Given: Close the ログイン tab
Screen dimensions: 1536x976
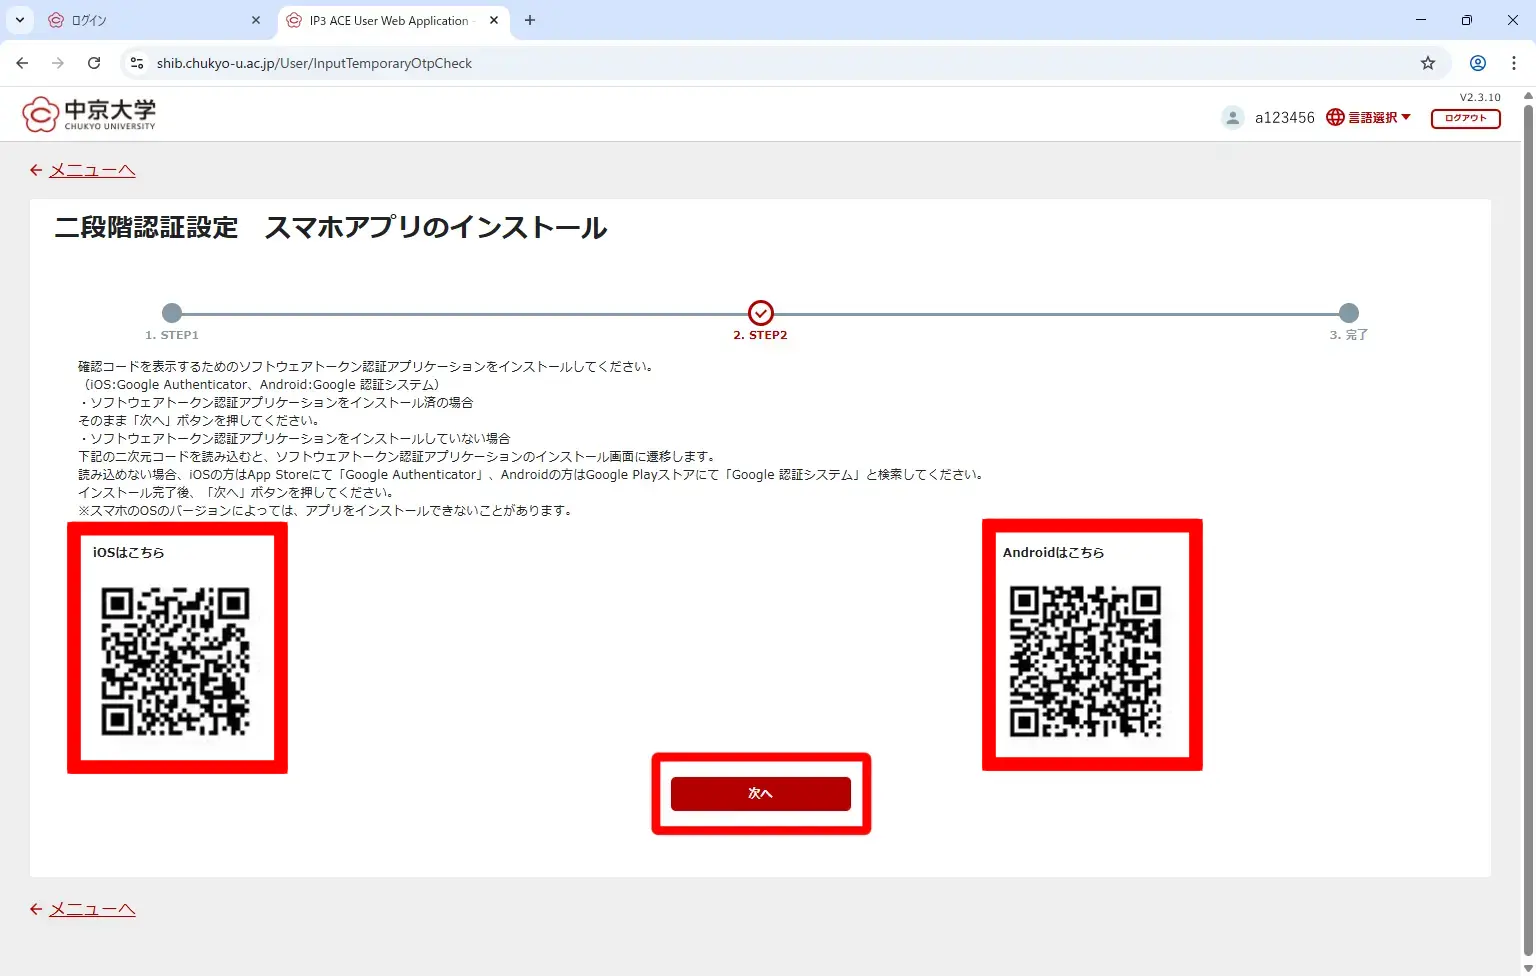Looking at the screenshot, I should pos(256,20).
